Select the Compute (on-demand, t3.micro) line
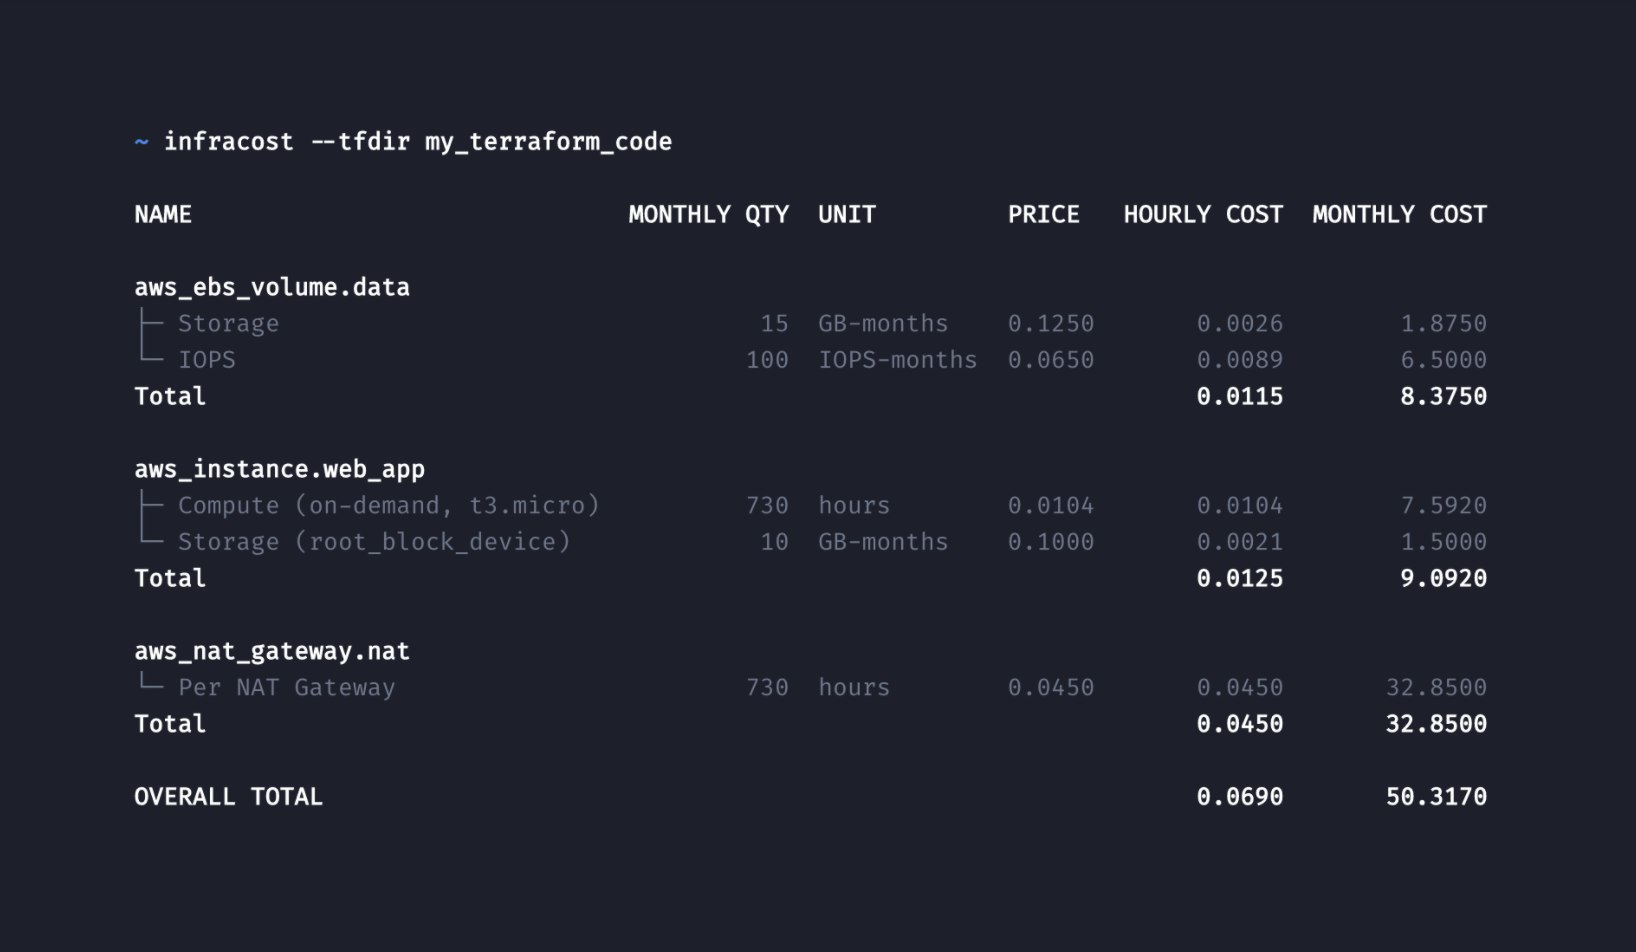 (388, 506)
